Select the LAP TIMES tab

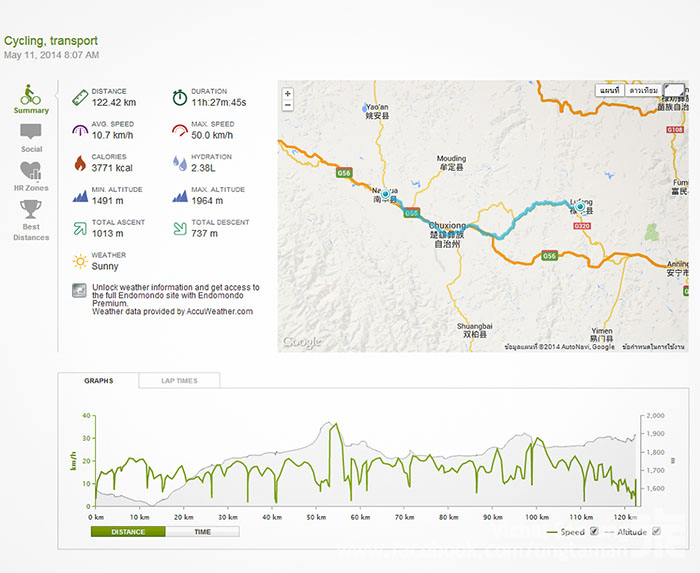[x=179, y=381]
